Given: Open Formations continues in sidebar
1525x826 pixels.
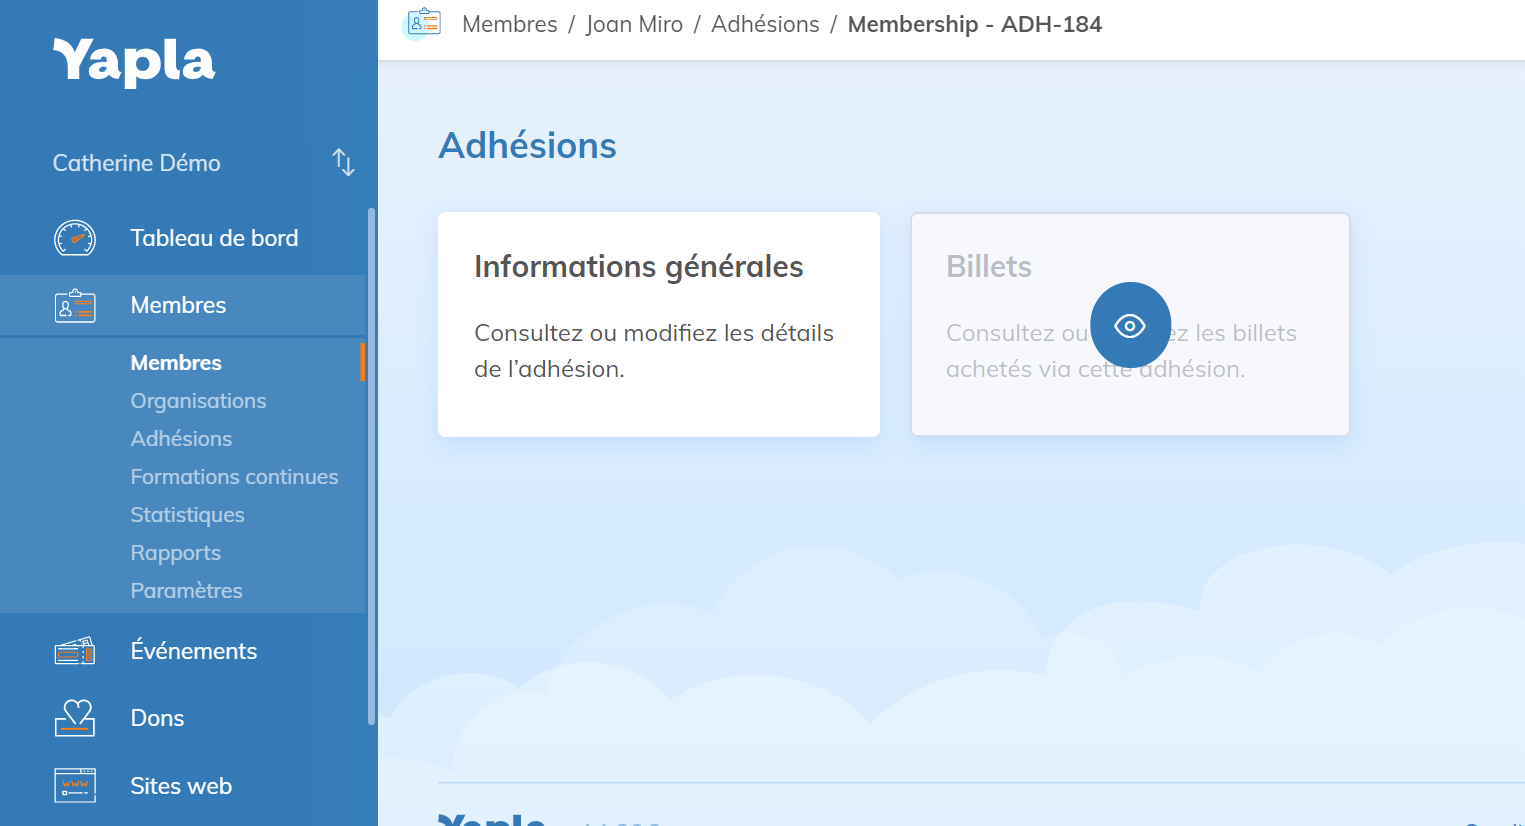Looking at the screenshot, I should pyautogui.click(x=234, y=477).
